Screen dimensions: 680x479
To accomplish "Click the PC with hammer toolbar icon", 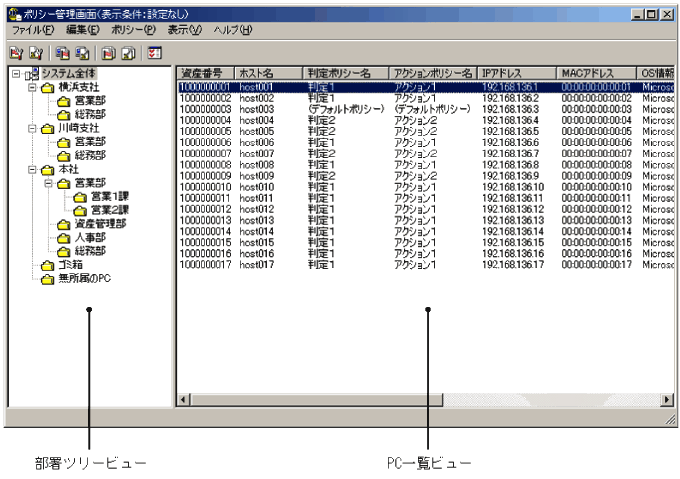I will pos(82,53).
